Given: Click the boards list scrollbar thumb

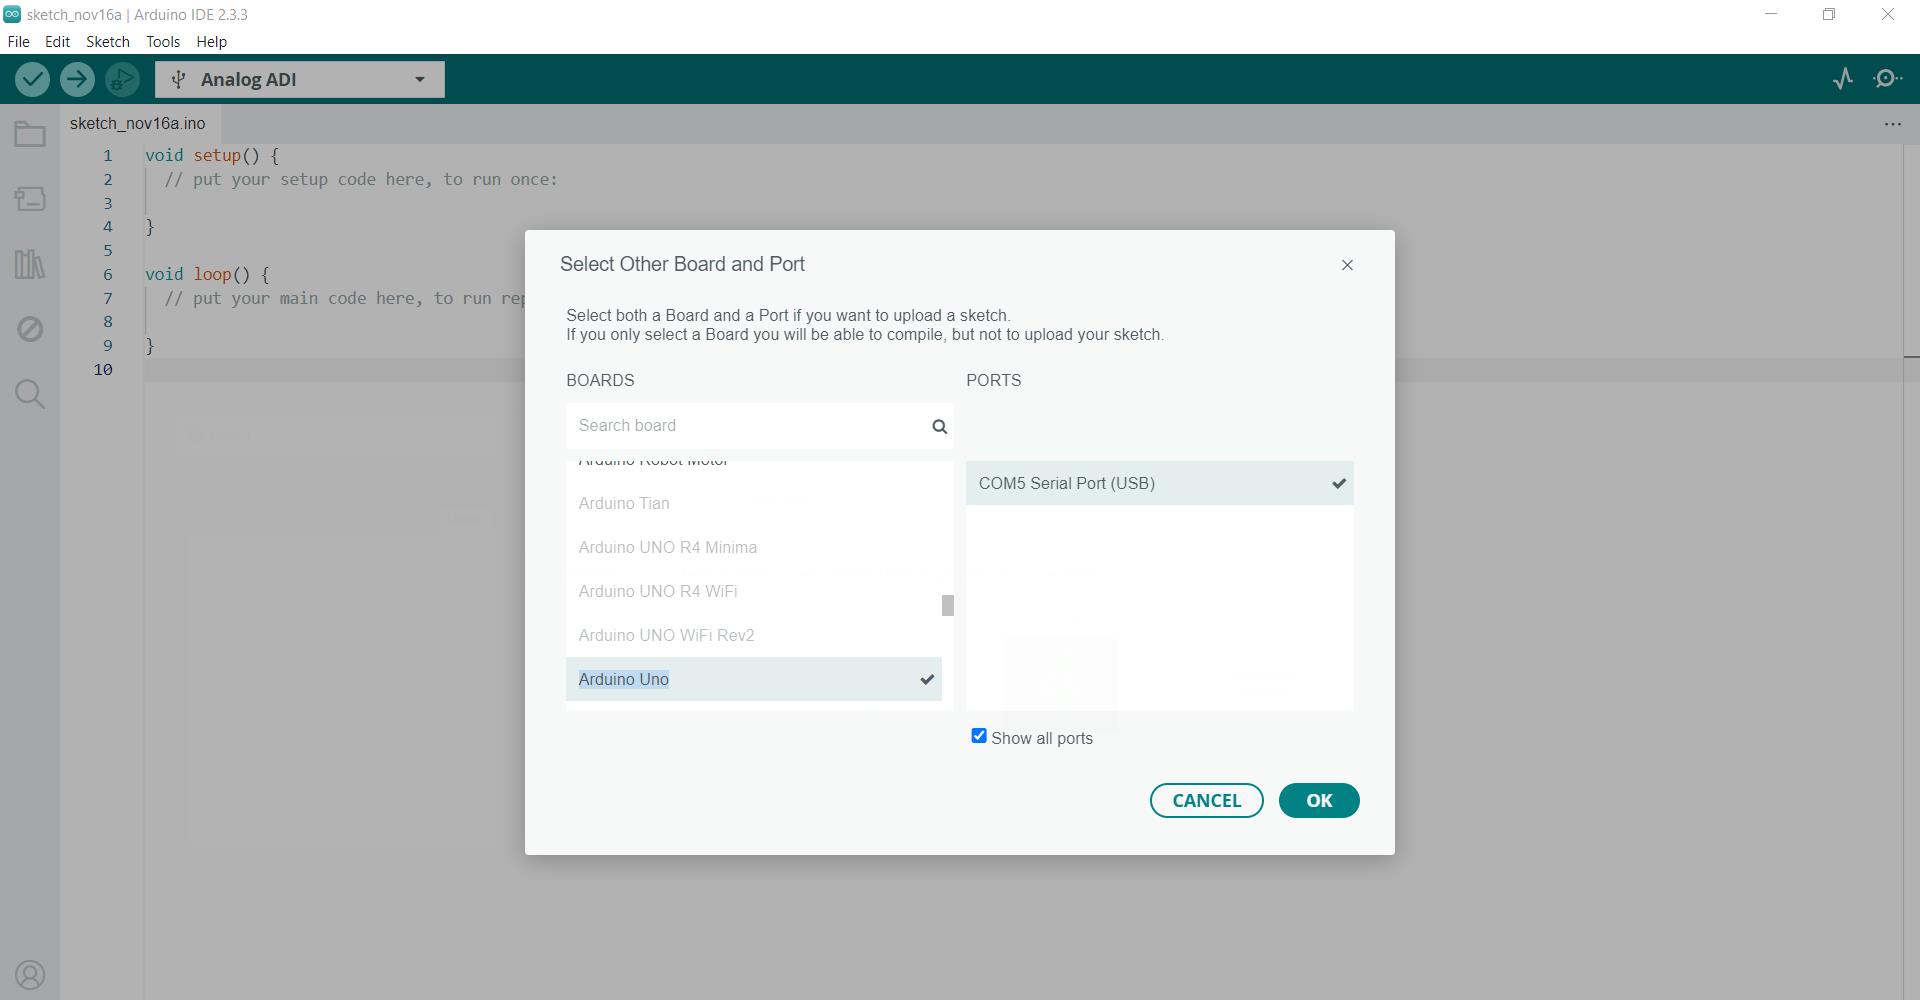Looking at the screenshot, I should 947,606.
